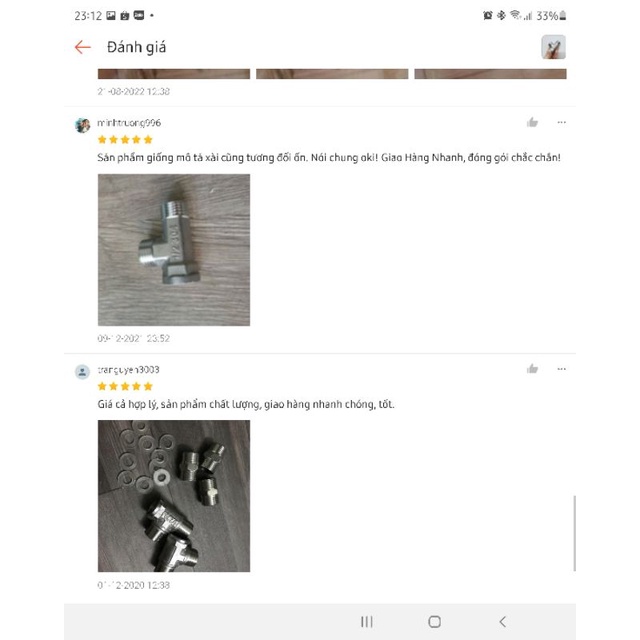The image size is (640, 640).
Task: Tap the username minhtruong996
Action: [129, 123]
